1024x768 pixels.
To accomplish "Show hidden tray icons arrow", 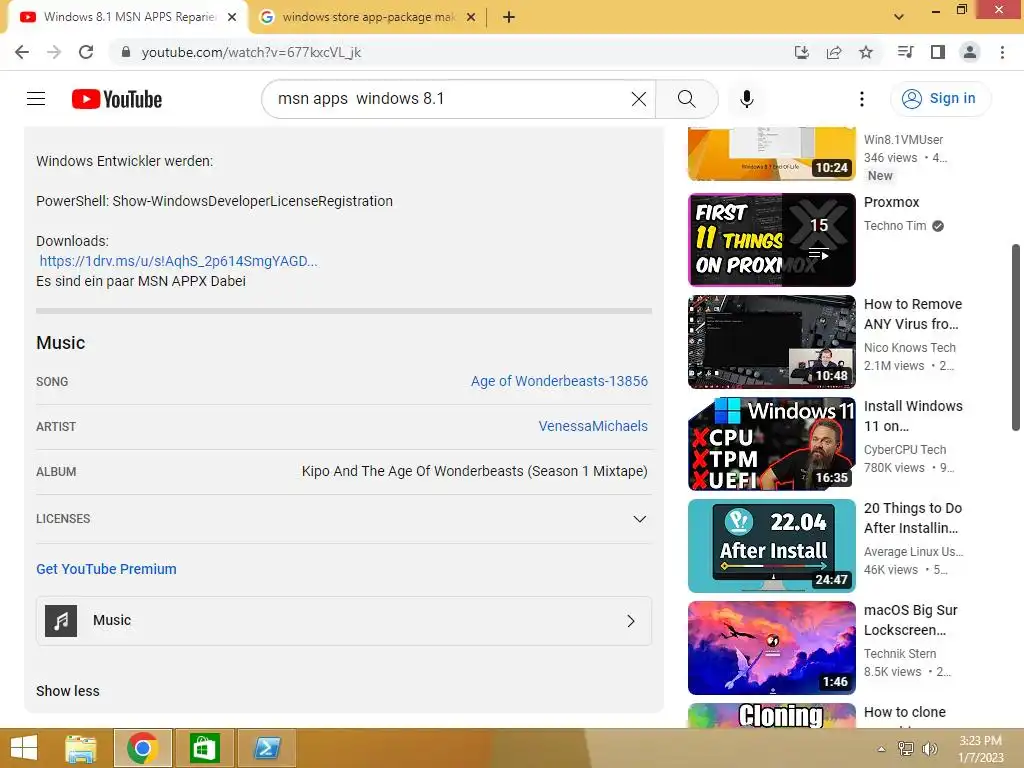I will click(882, 749).
